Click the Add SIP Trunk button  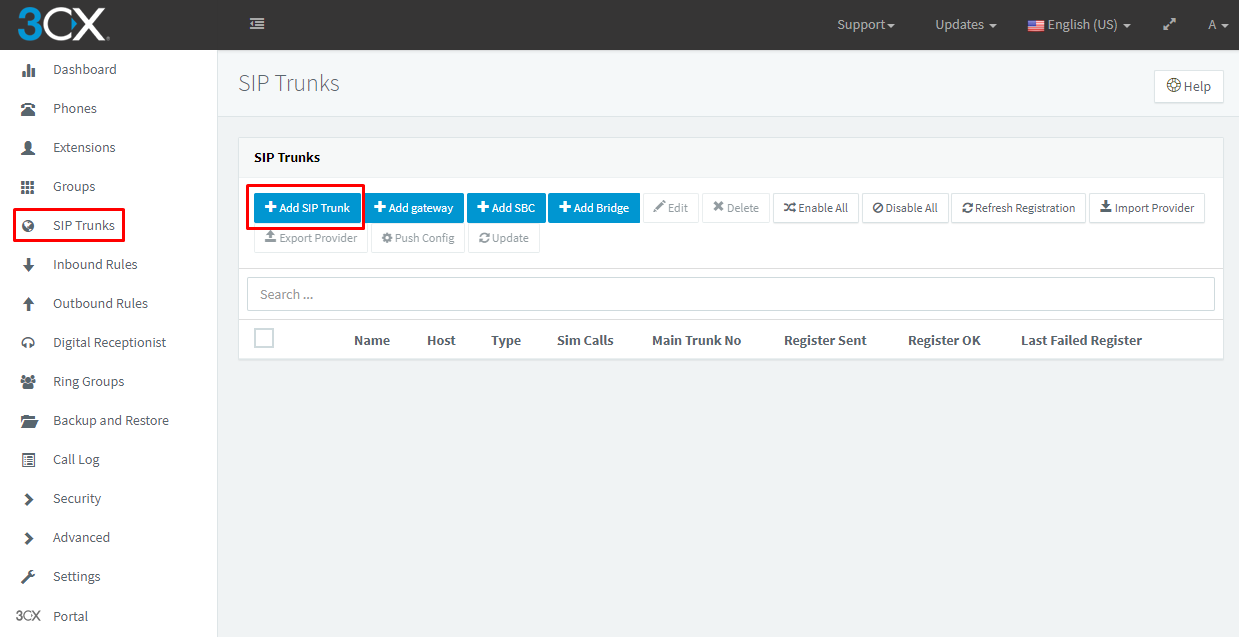(x=307, y=208)
